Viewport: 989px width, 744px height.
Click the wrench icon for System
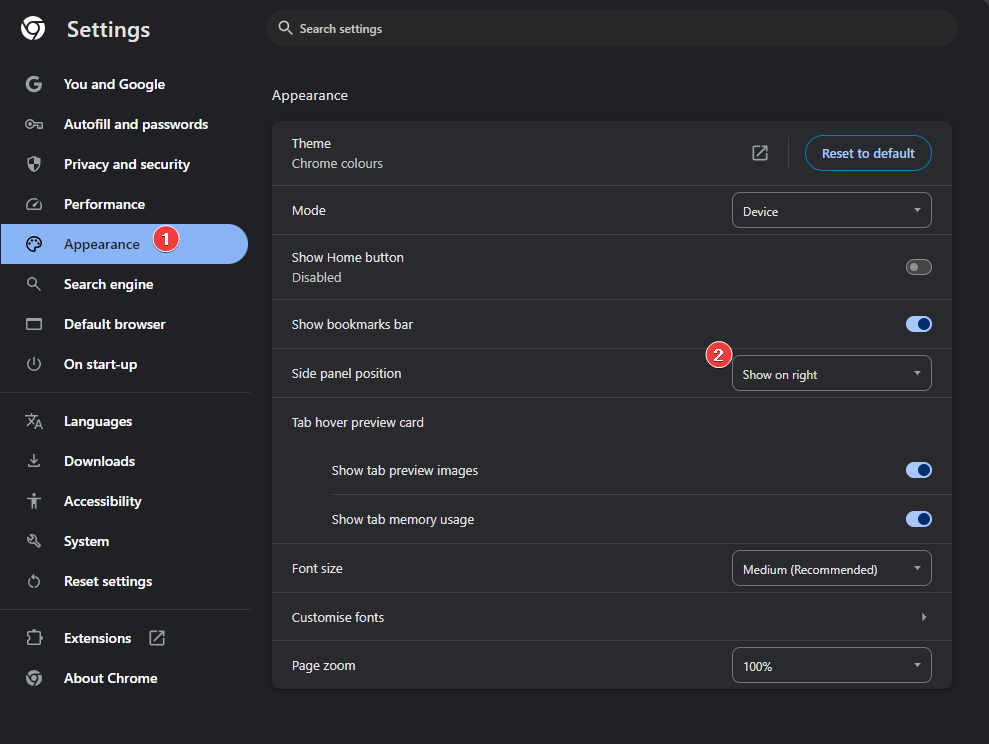pyautogui.click(x=33, y=541)
